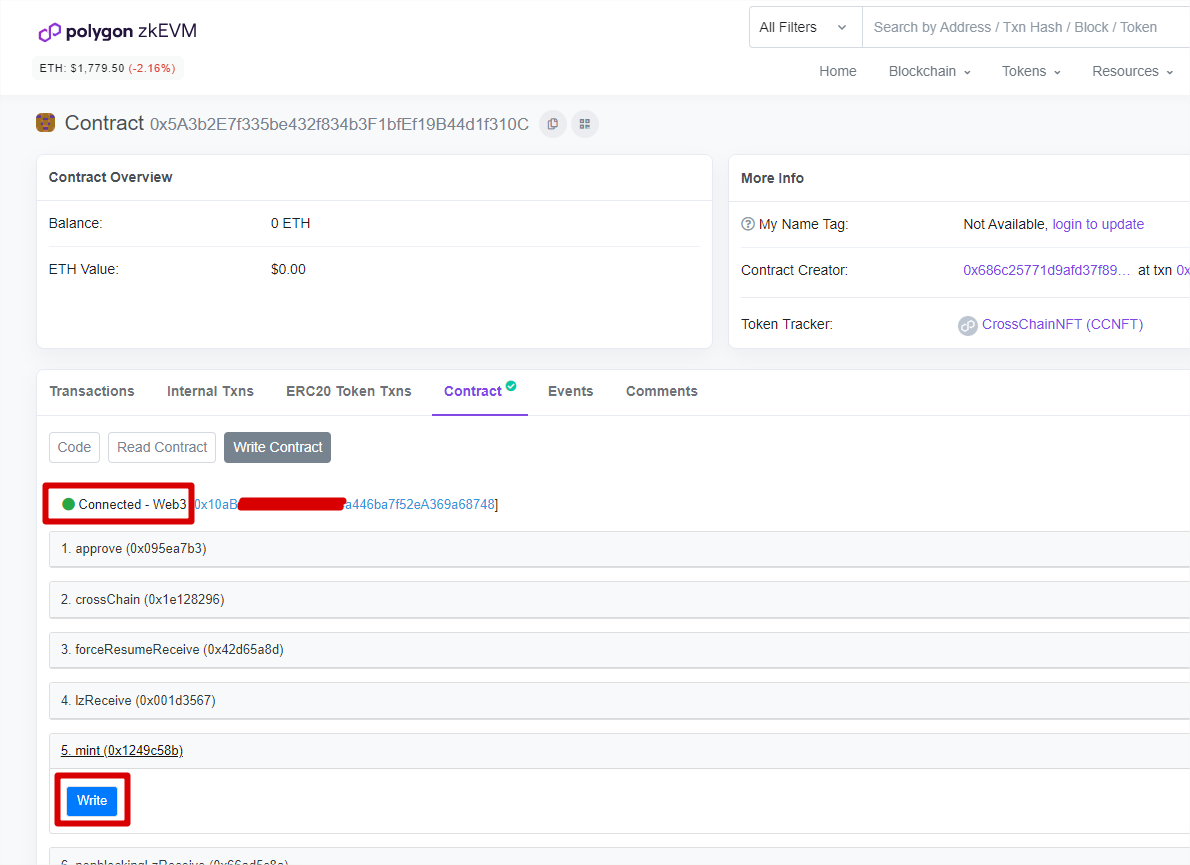Expand the crossChain function section

tap(619, 599)
